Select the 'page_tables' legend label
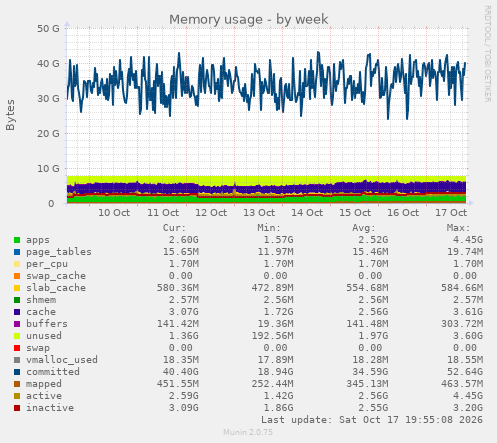Image resolution: width=497 pixels, height=443 pixels. (59, 252)
